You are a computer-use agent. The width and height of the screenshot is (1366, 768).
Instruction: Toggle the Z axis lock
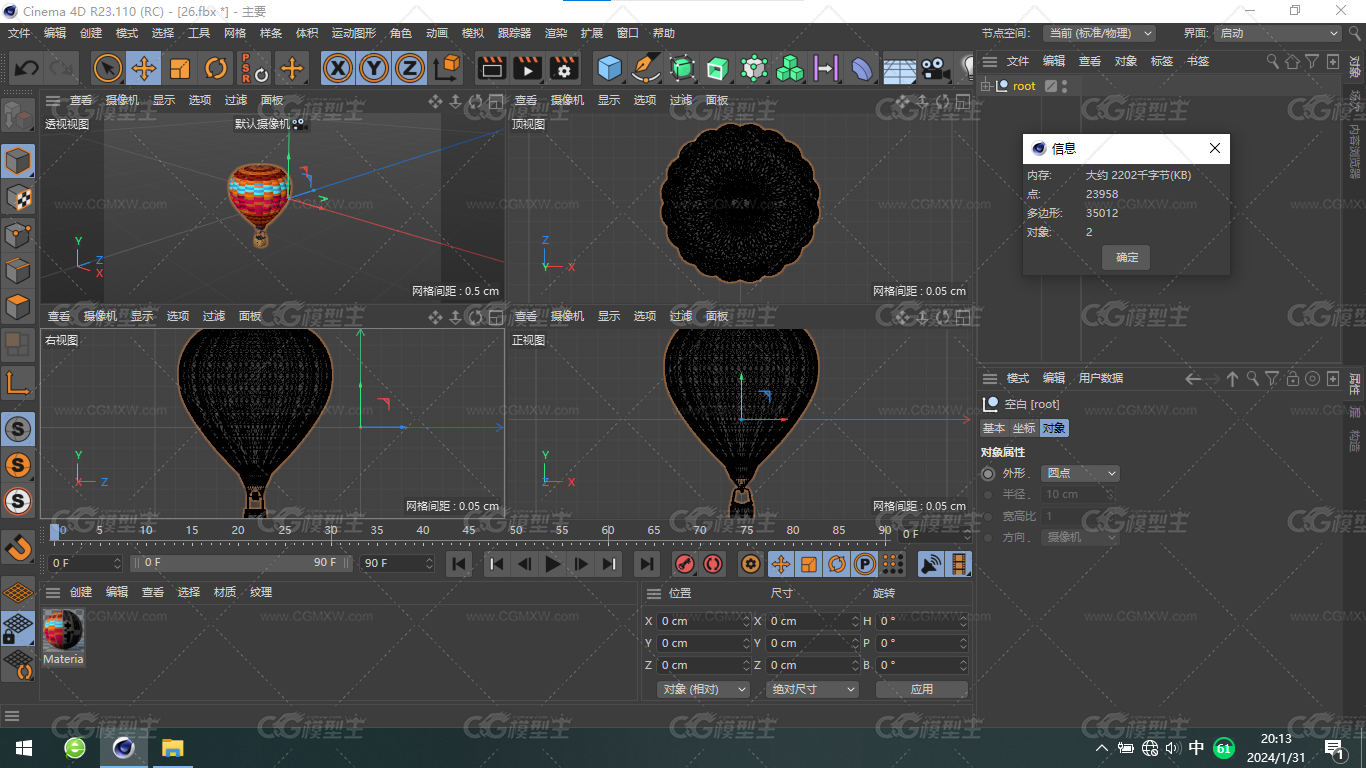pos(410,68)
